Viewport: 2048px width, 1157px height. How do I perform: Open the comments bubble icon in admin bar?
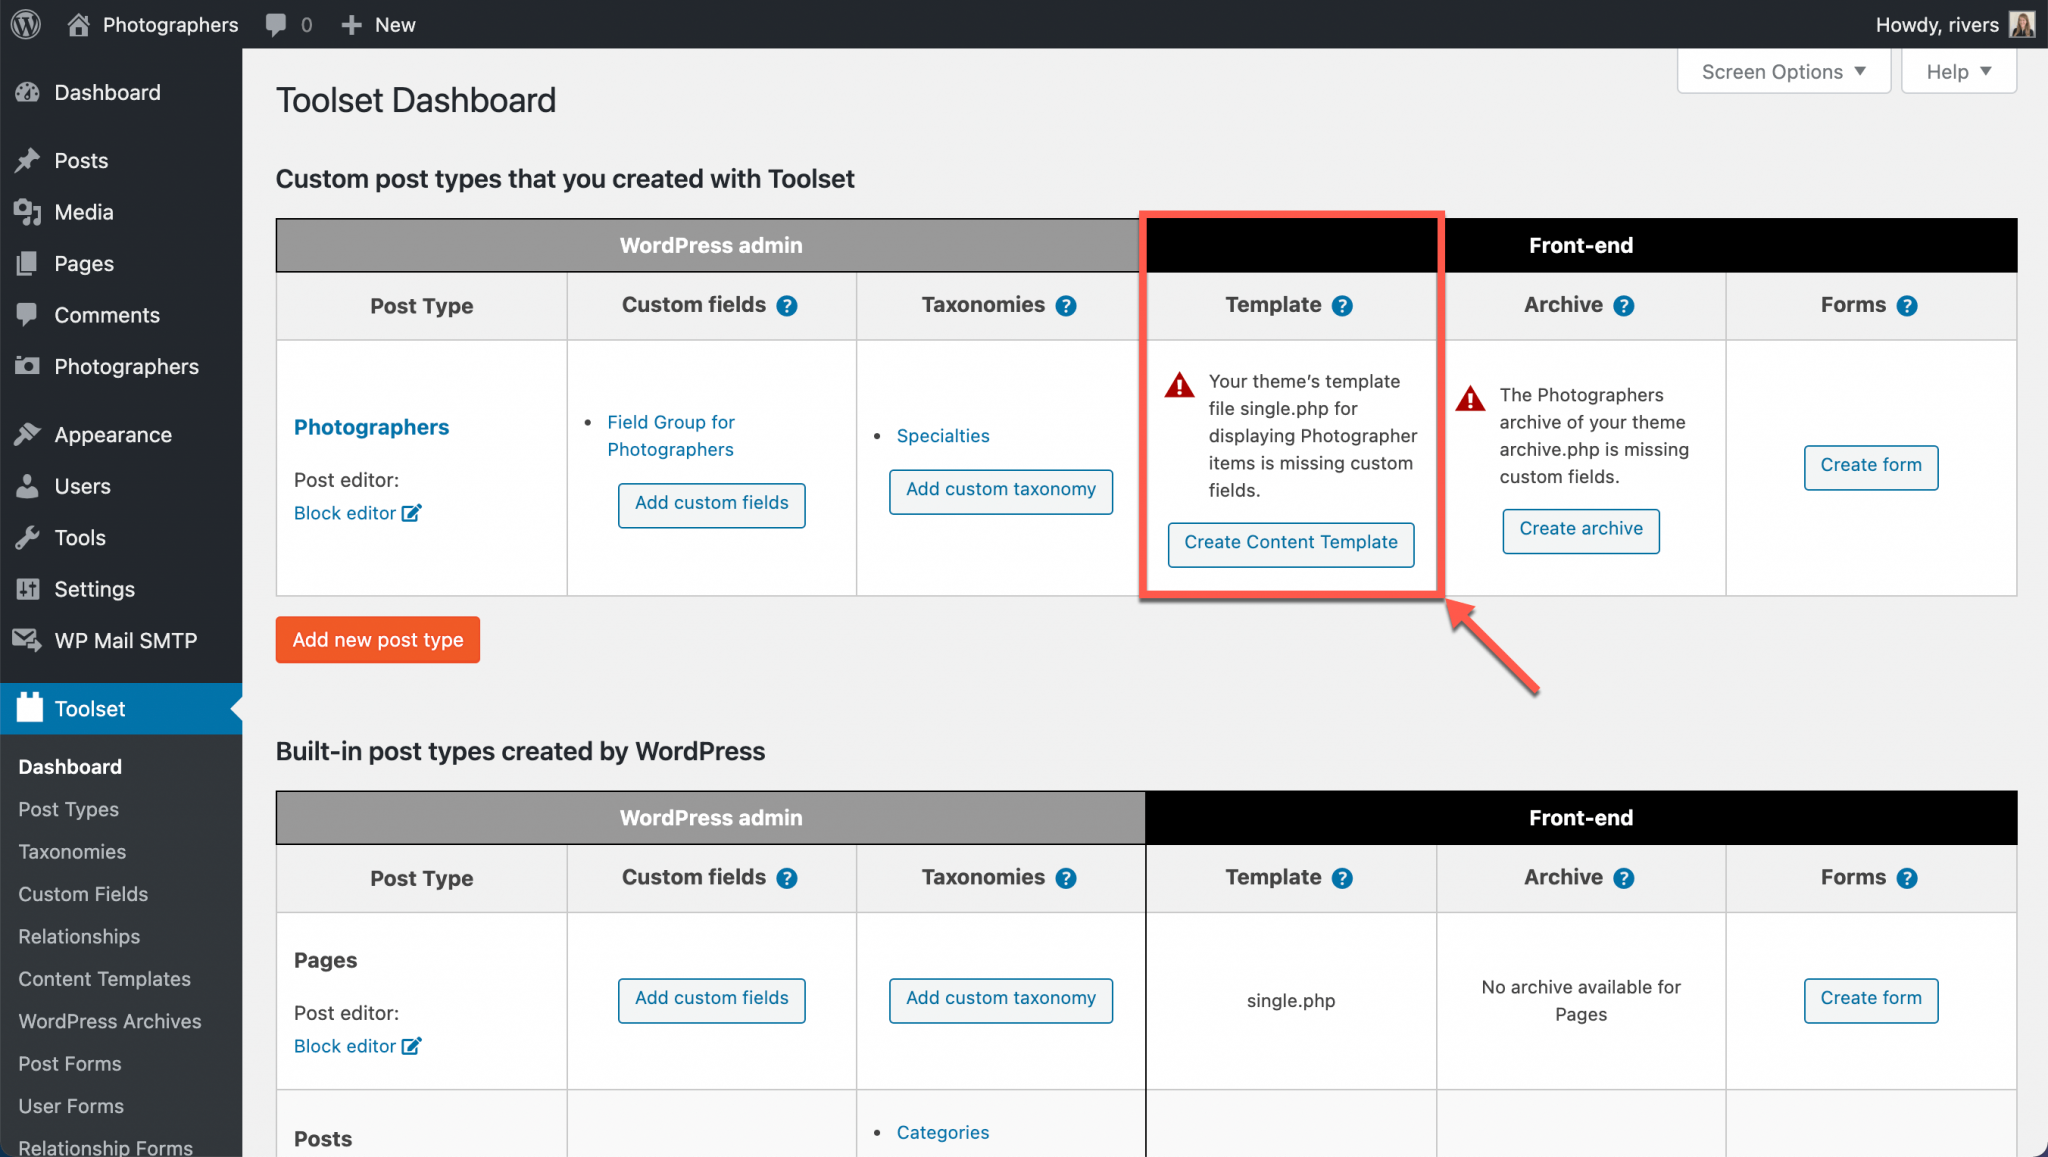(276, 25)
